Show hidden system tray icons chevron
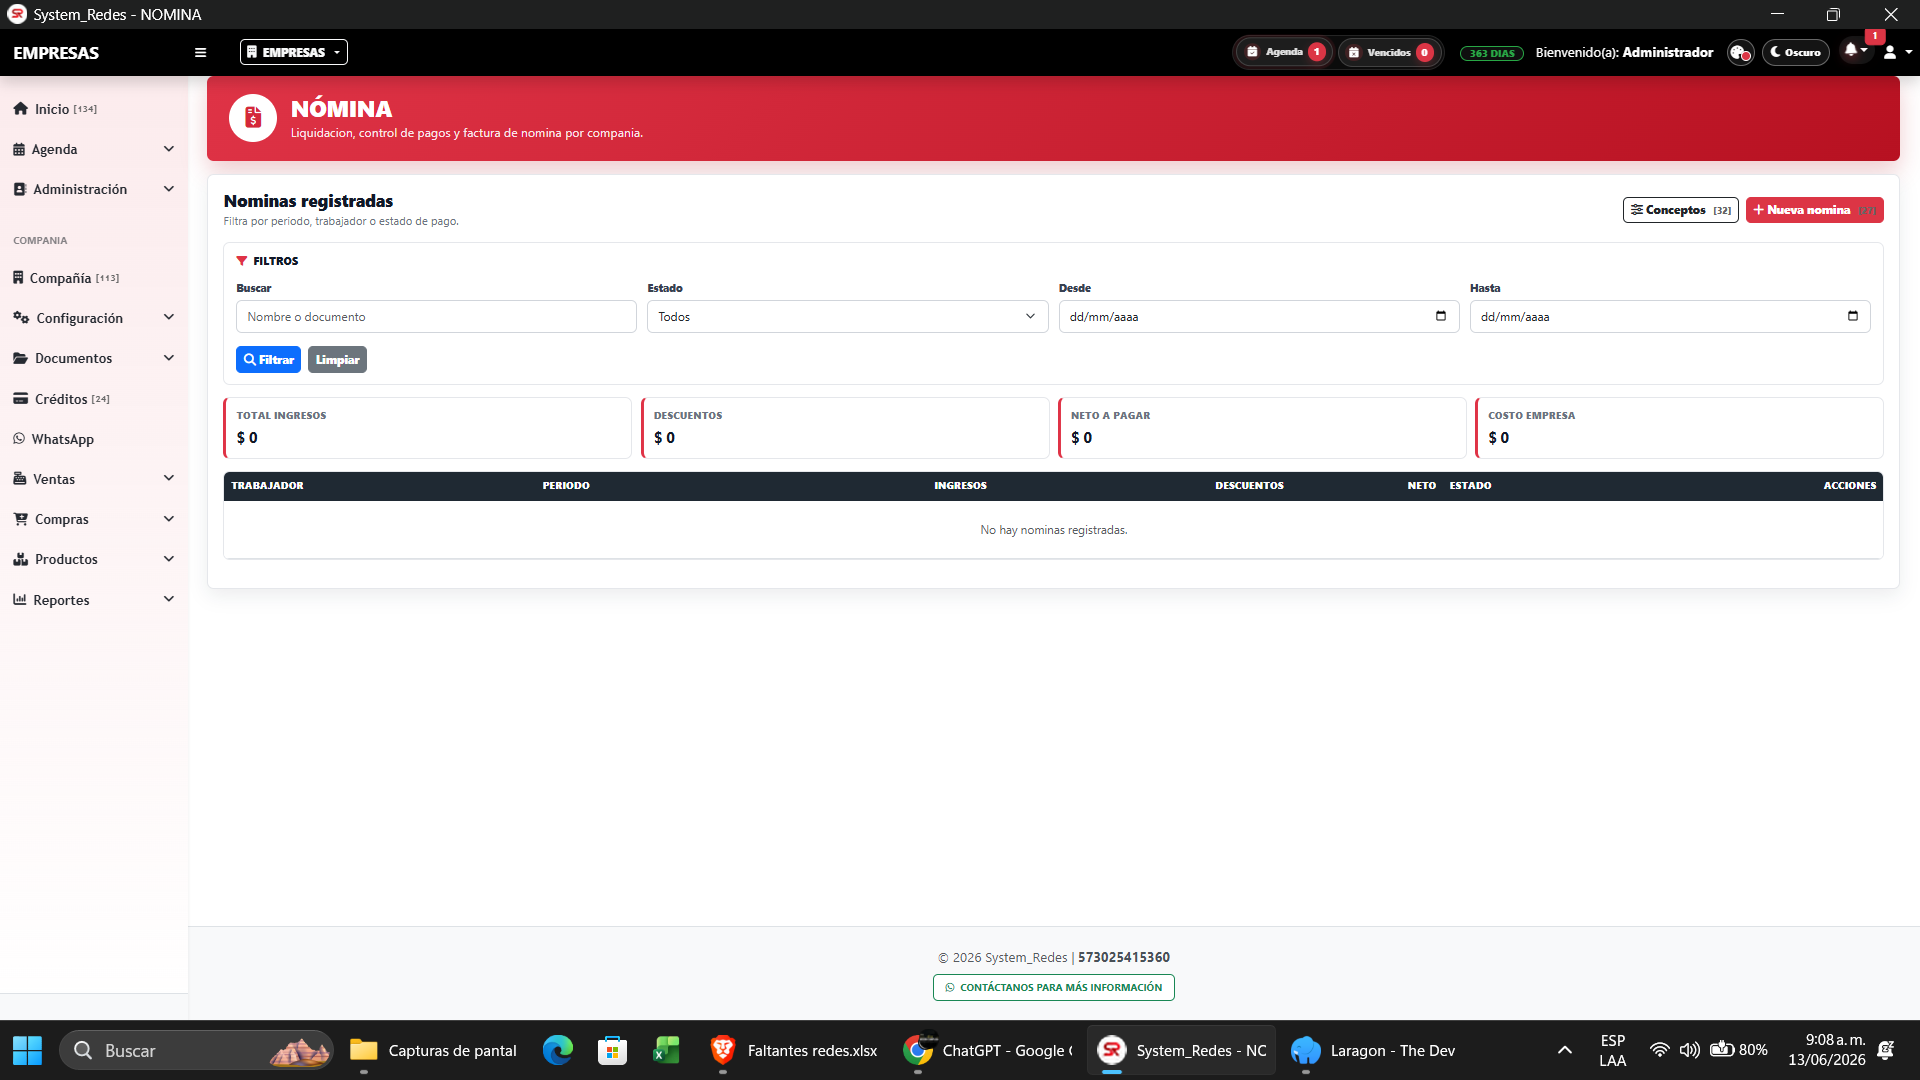Screen dimensions: 1920x1080 [x=1565, y=1051]
